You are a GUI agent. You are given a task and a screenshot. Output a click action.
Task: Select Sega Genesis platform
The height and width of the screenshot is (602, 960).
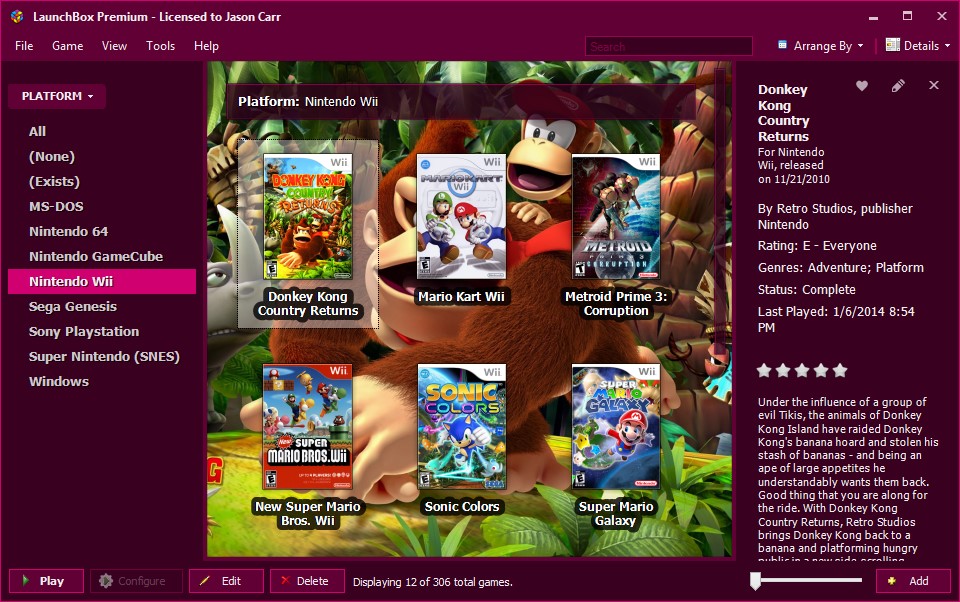(x=73, y=307)
